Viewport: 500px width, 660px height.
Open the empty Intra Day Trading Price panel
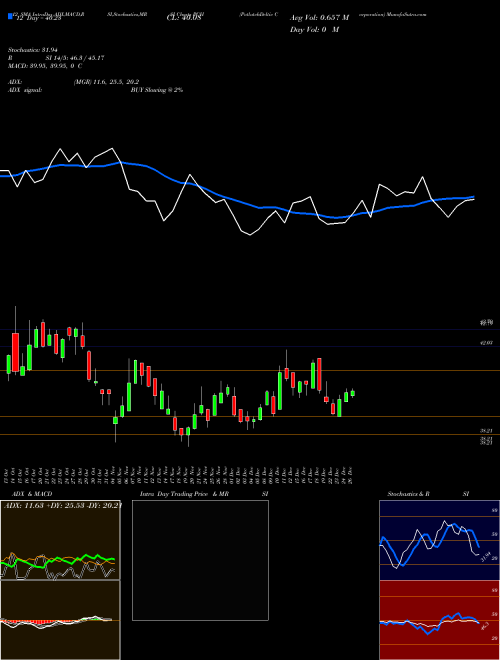pos(200,560)
